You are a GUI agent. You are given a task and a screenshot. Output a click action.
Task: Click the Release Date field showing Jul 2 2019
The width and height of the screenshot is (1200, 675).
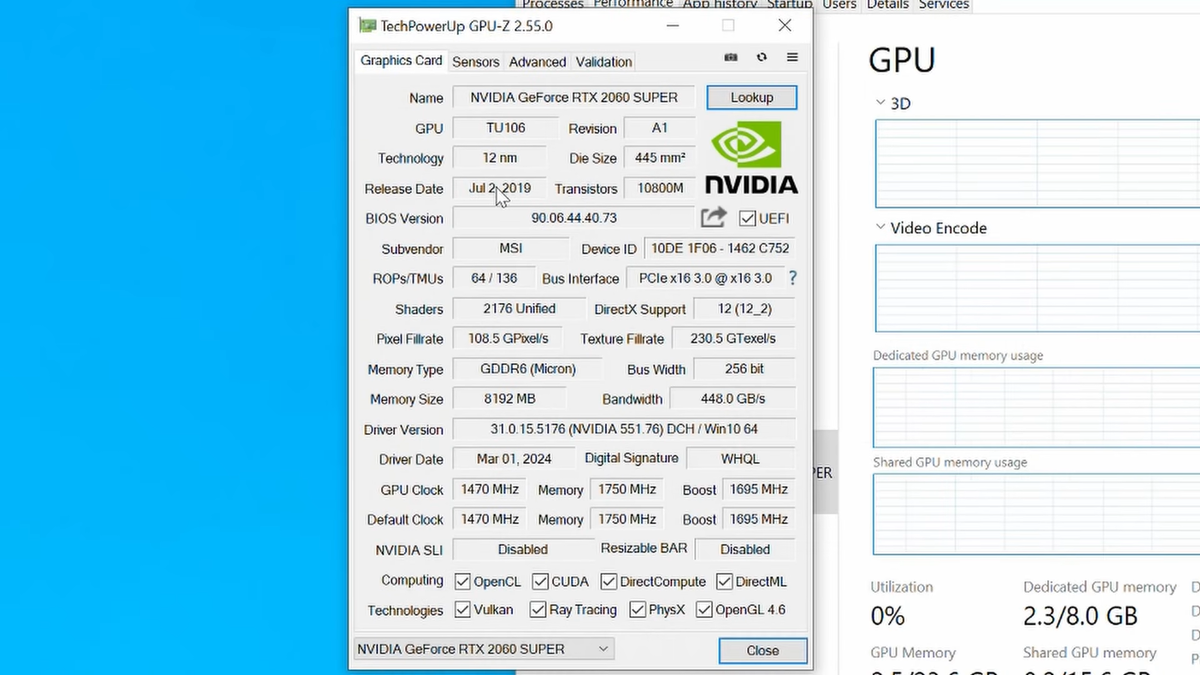point(498,188)
